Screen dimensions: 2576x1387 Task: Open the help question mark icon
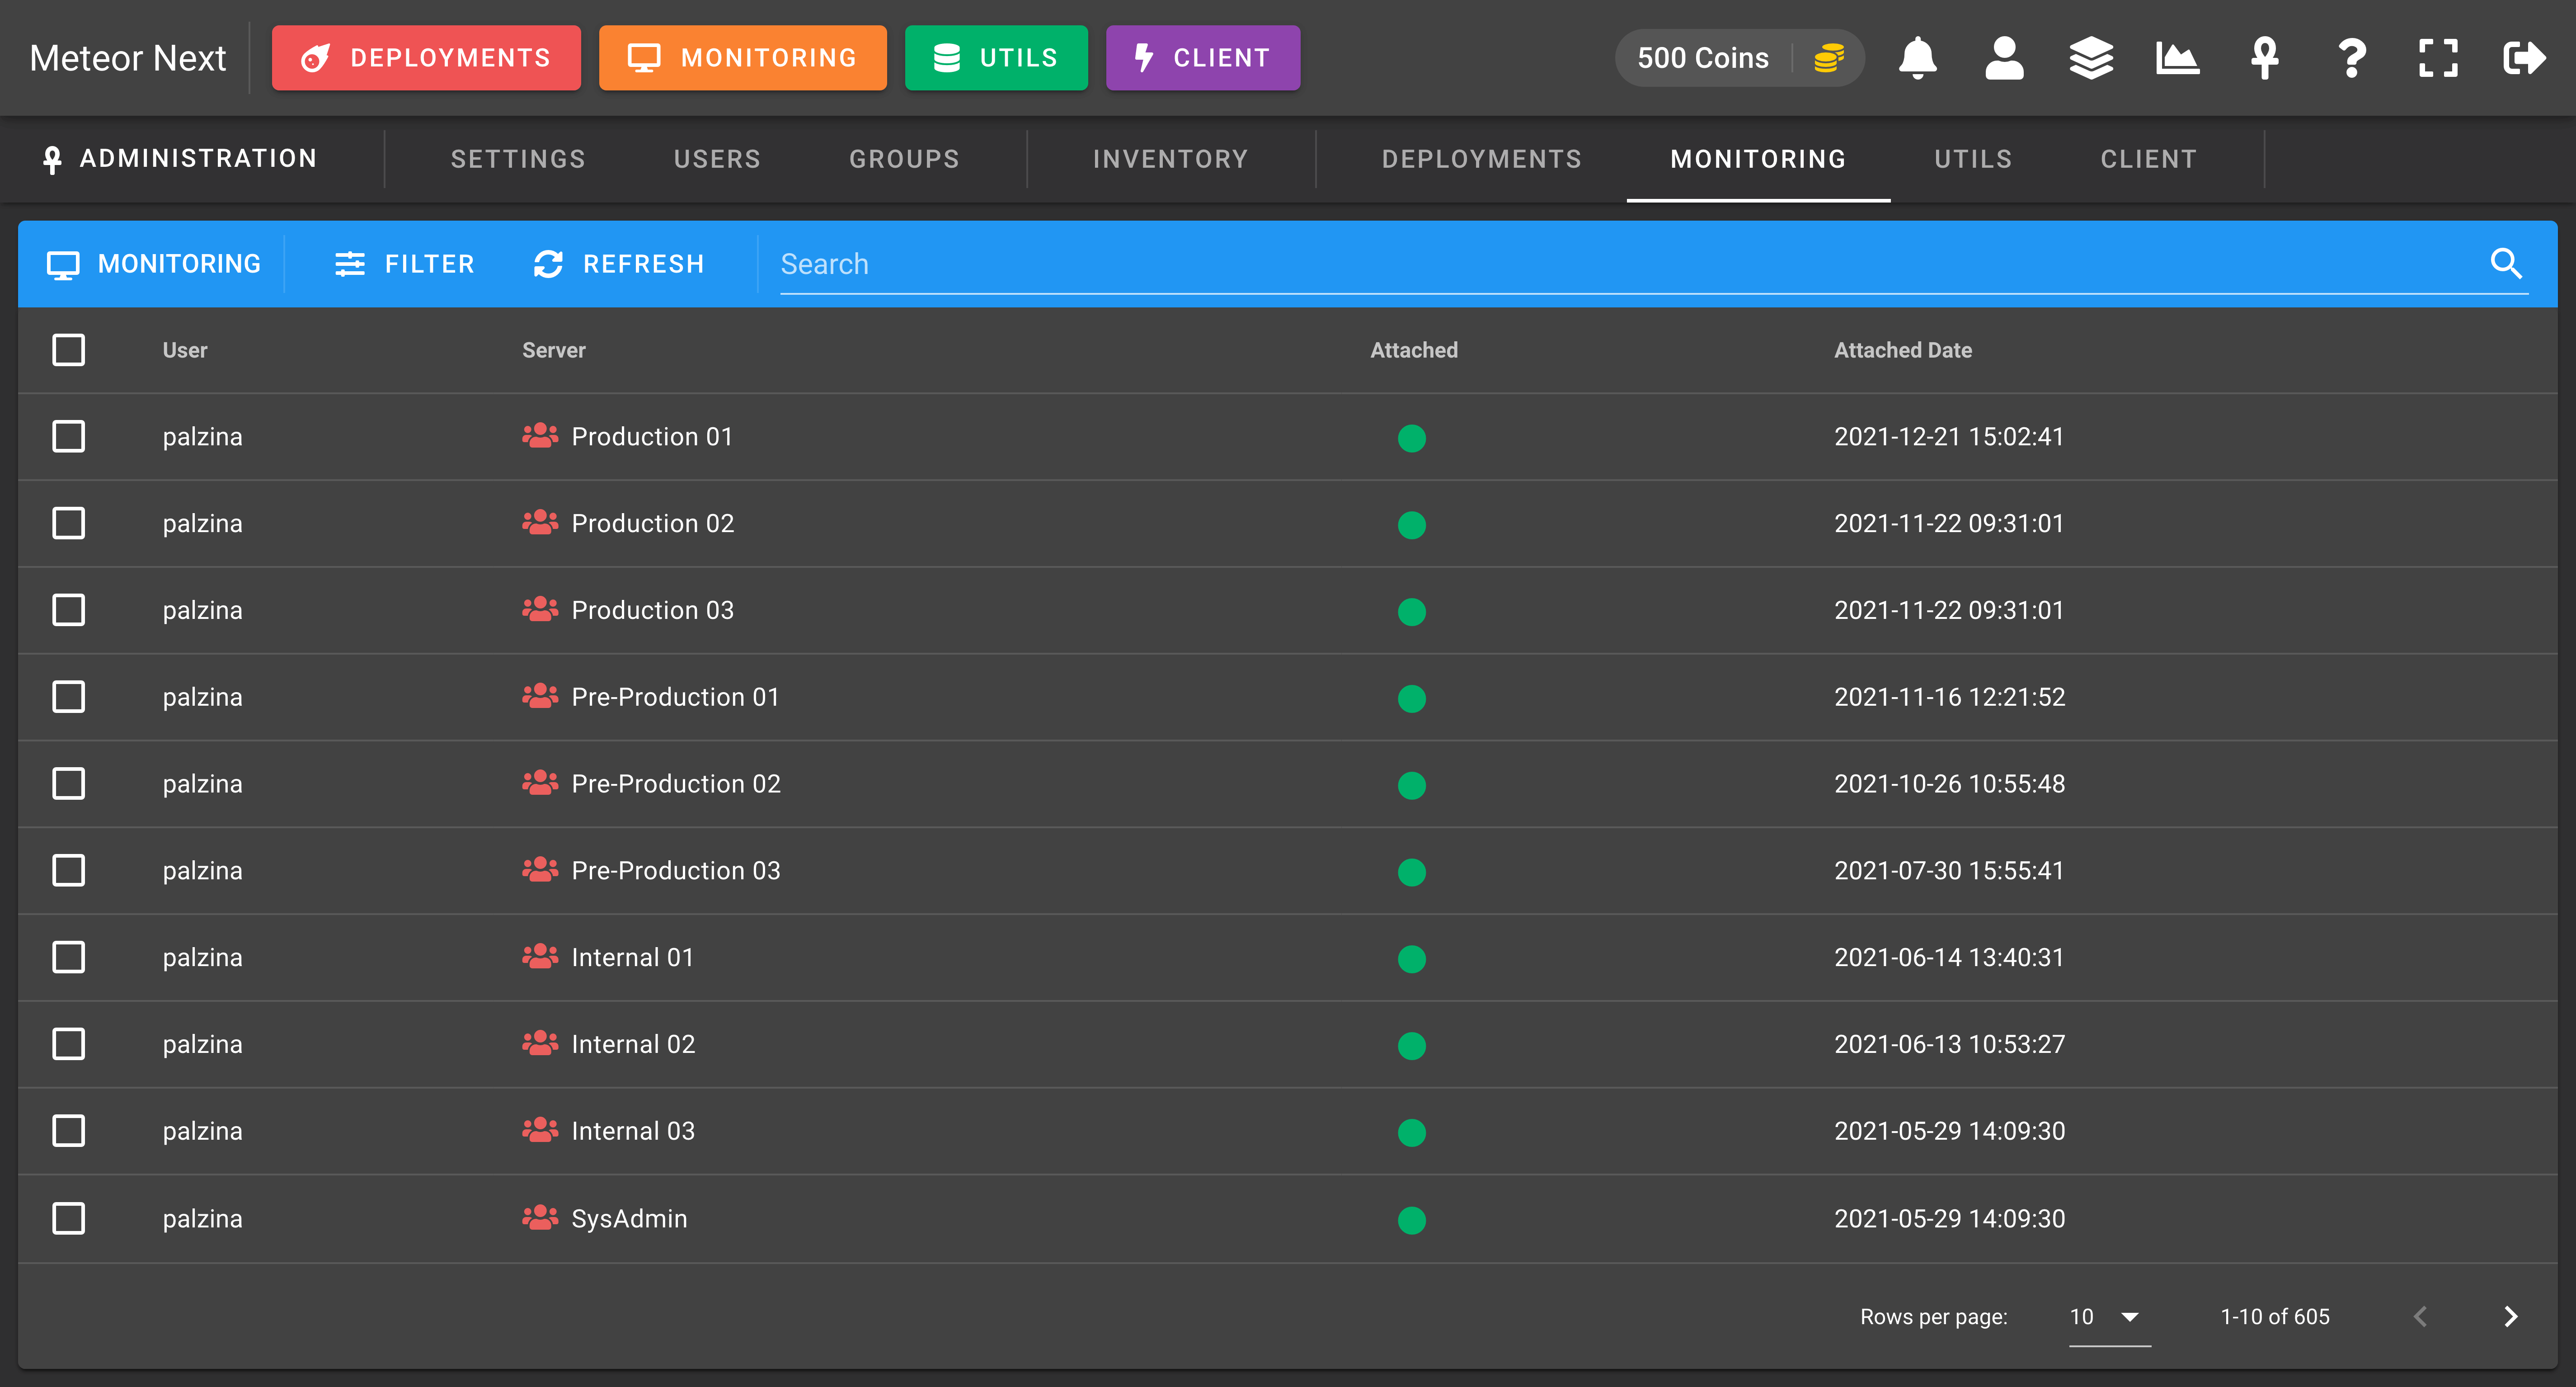(x=2352, y=58)
